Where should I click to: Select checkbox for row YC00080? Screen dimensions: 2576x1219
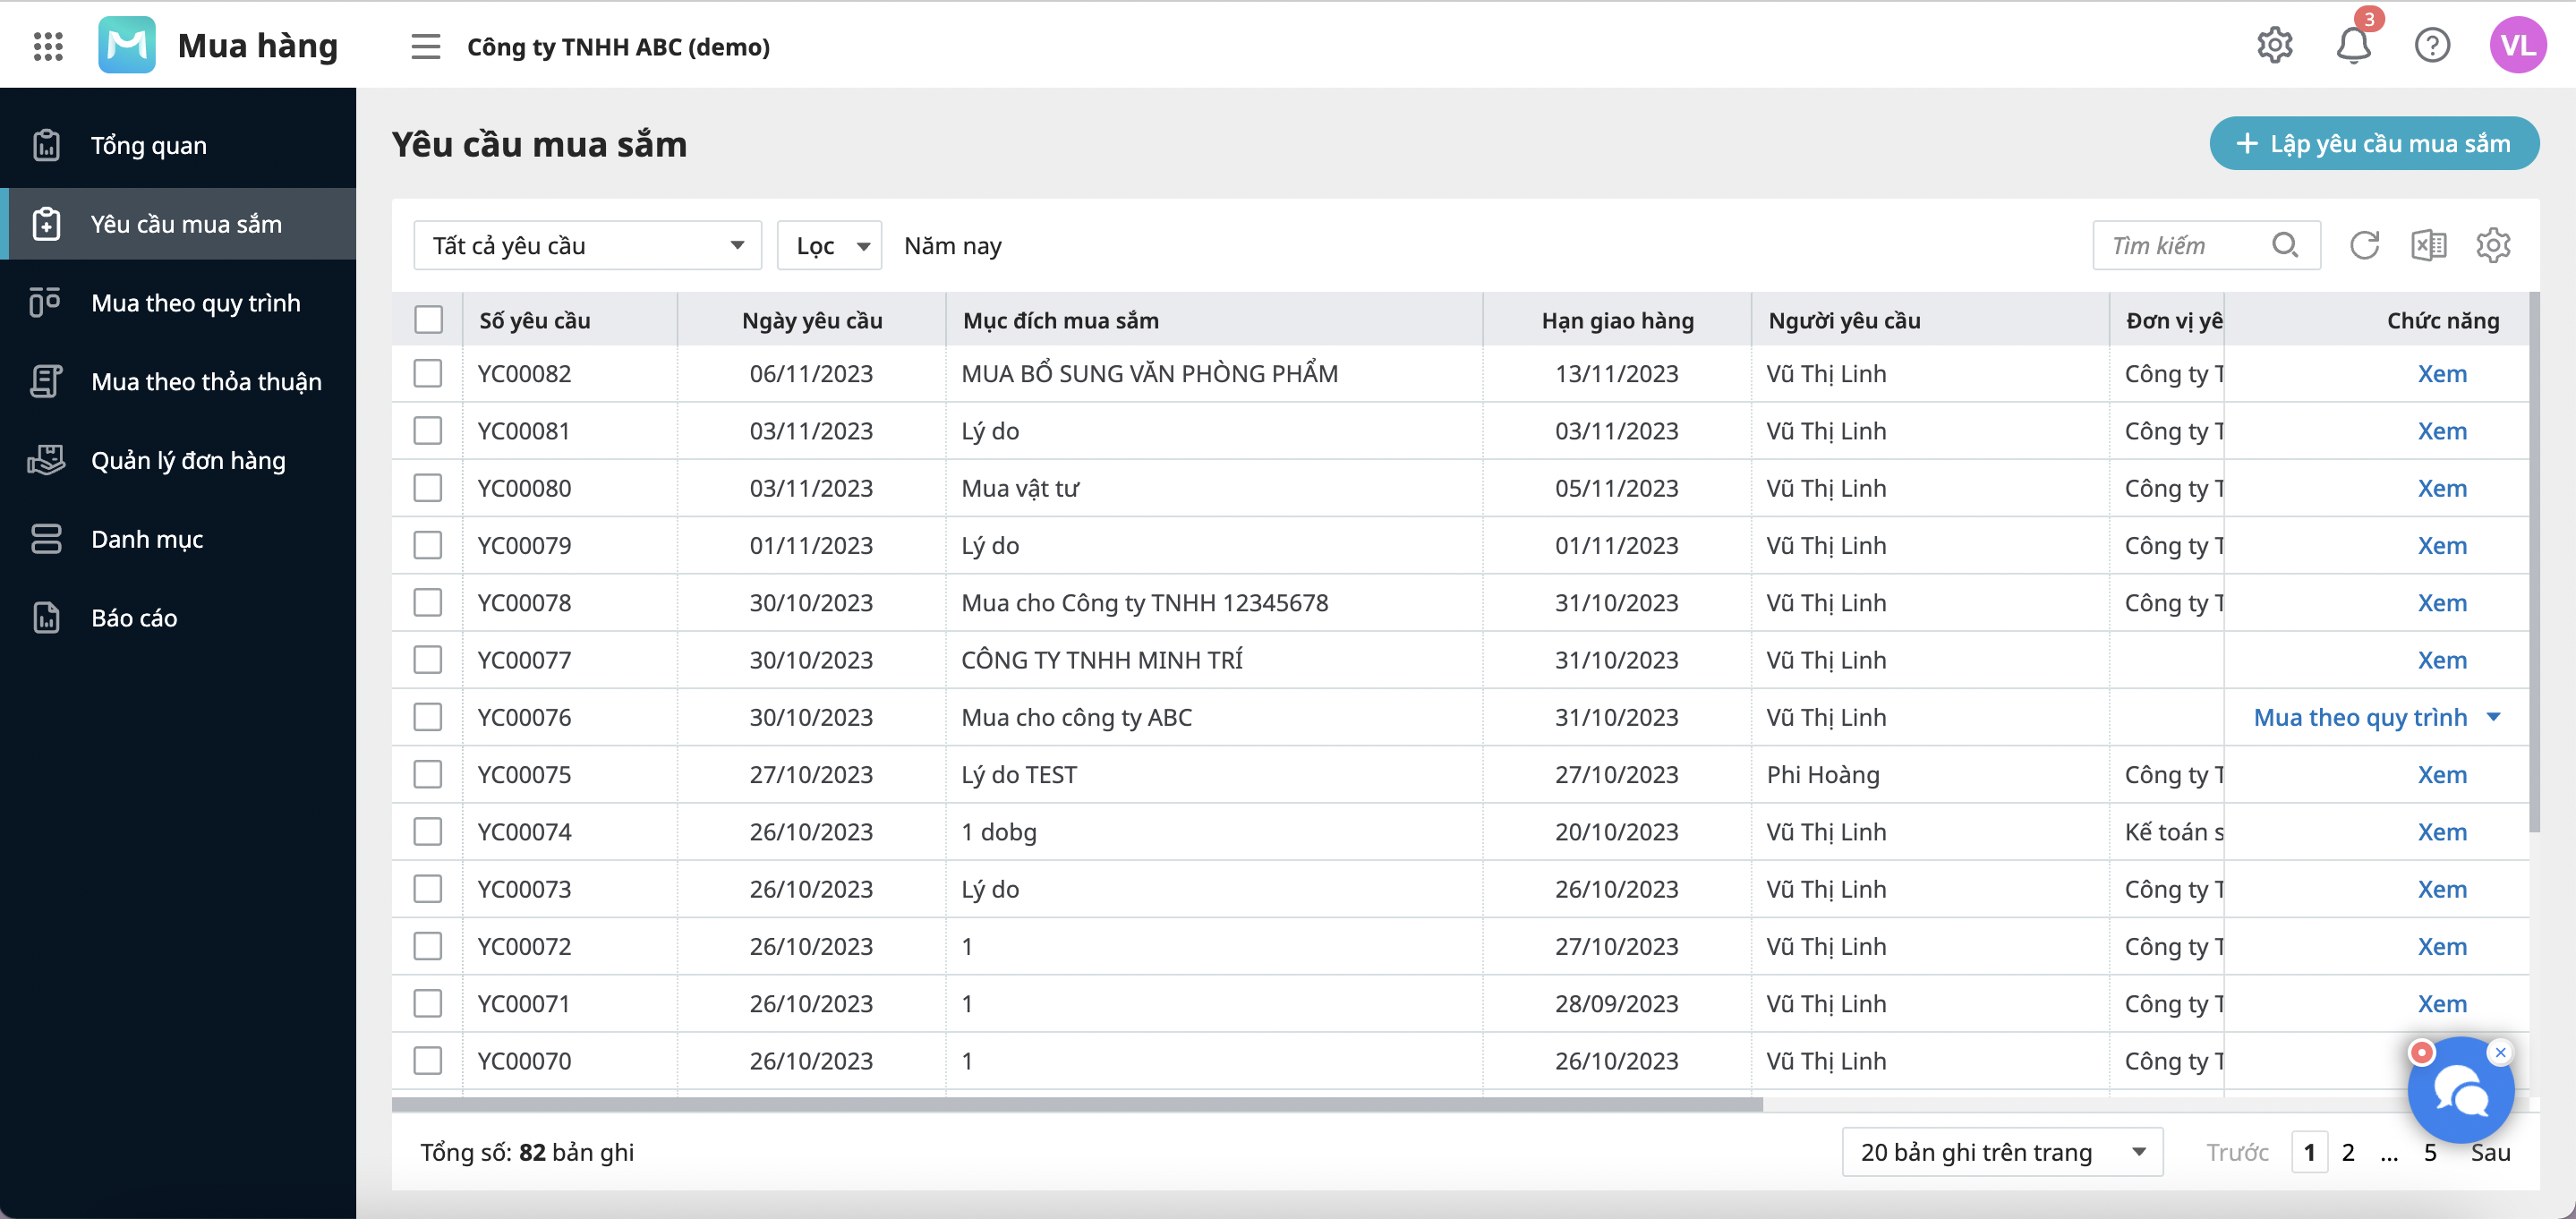[x=428, y=488]
